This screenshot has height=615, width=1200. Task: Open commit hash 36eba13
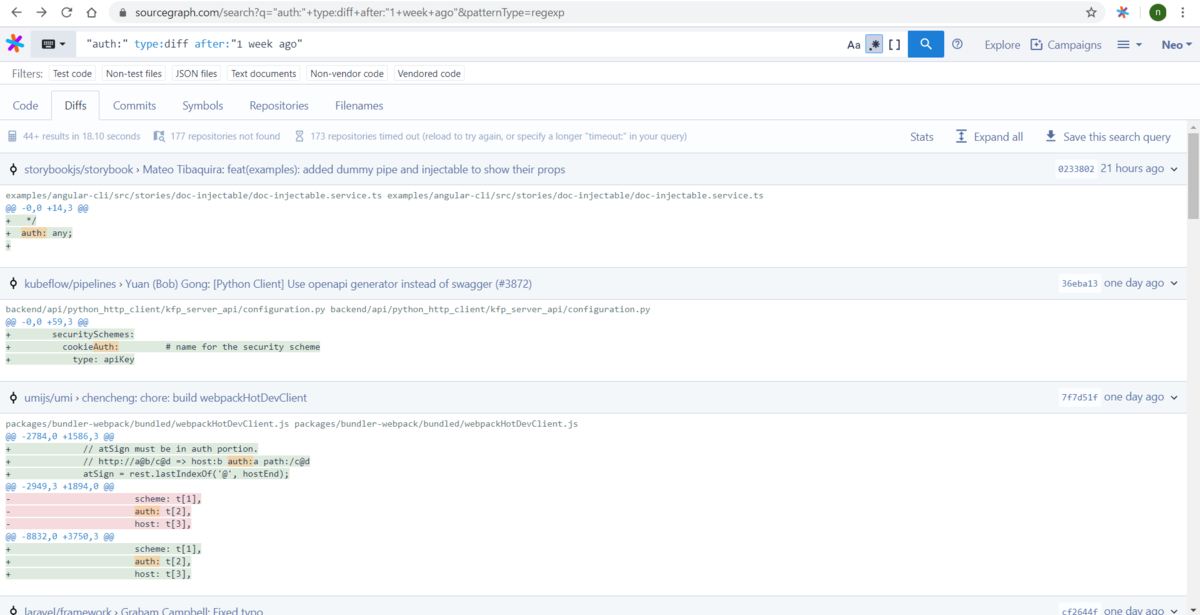pyautogui.click(x=1079, y=284)
